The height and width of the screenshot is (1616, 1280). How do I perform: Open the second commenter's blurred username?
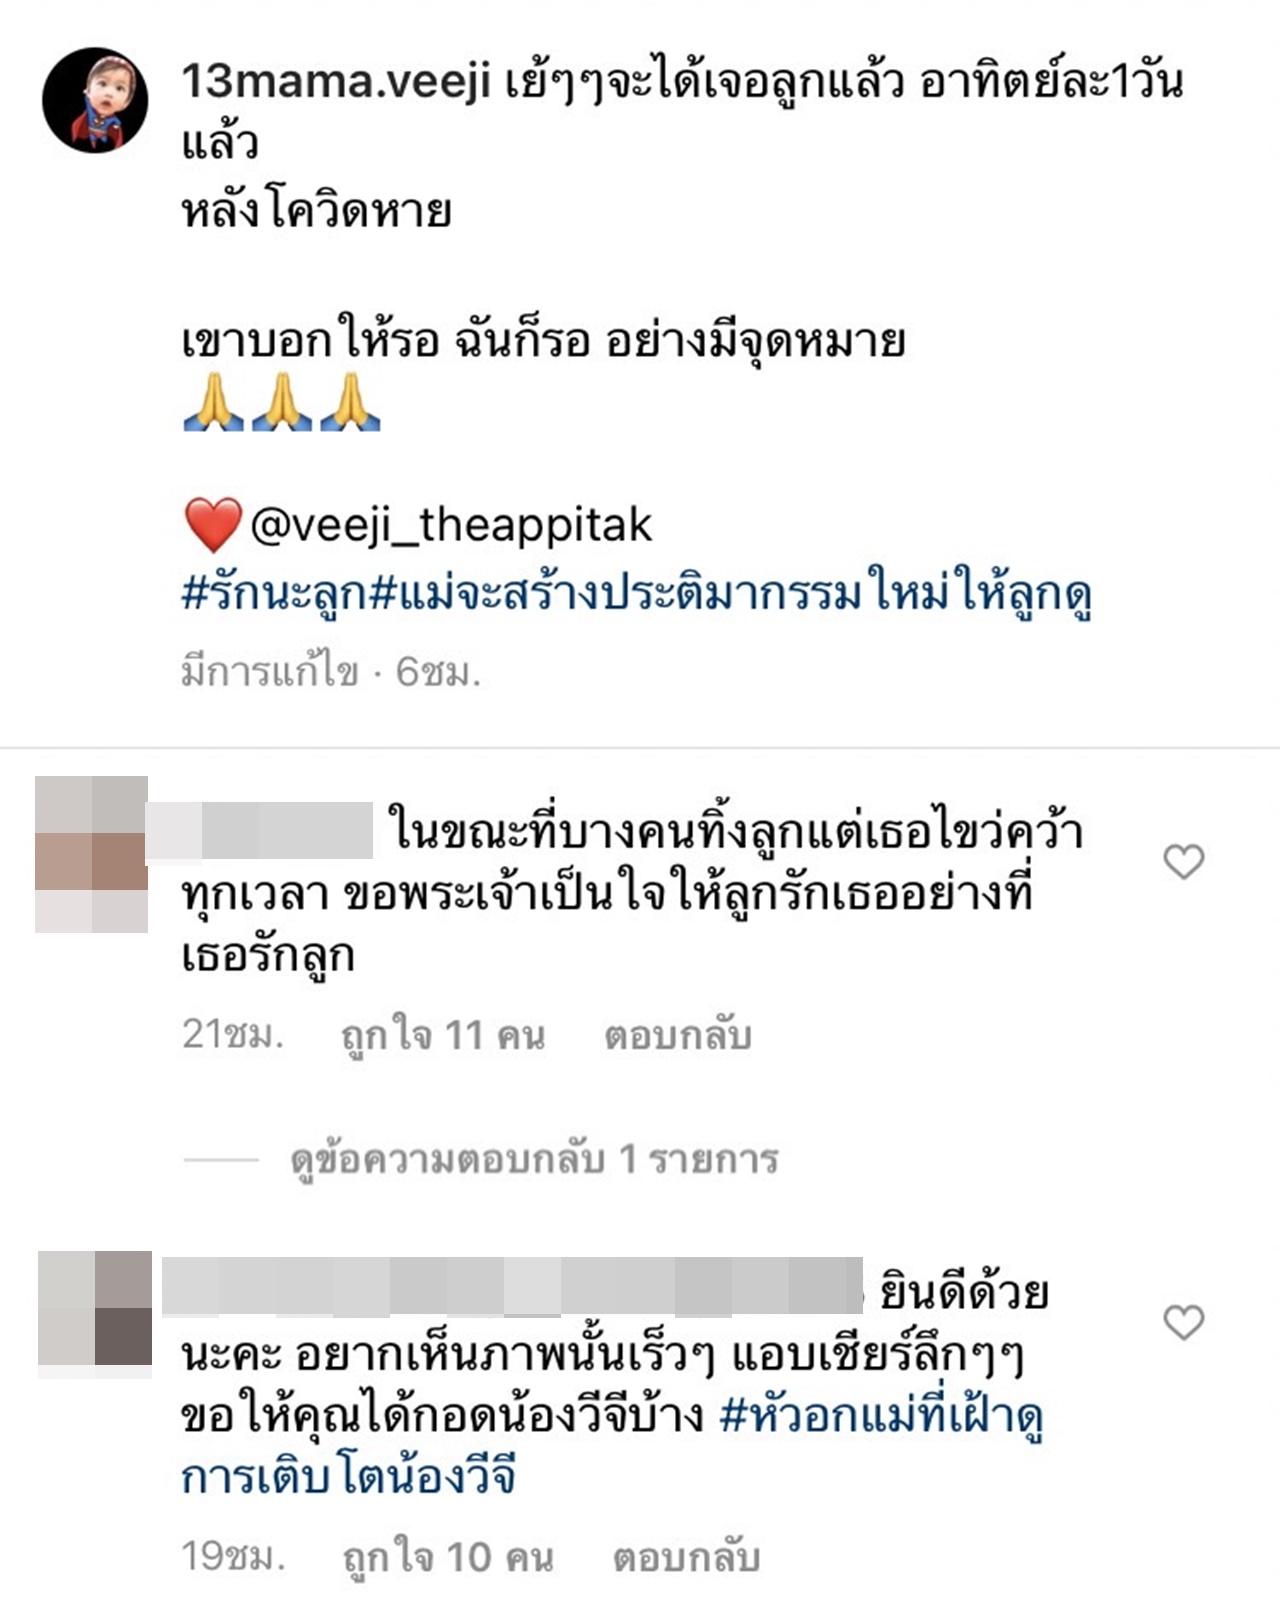click(512, 1286)
